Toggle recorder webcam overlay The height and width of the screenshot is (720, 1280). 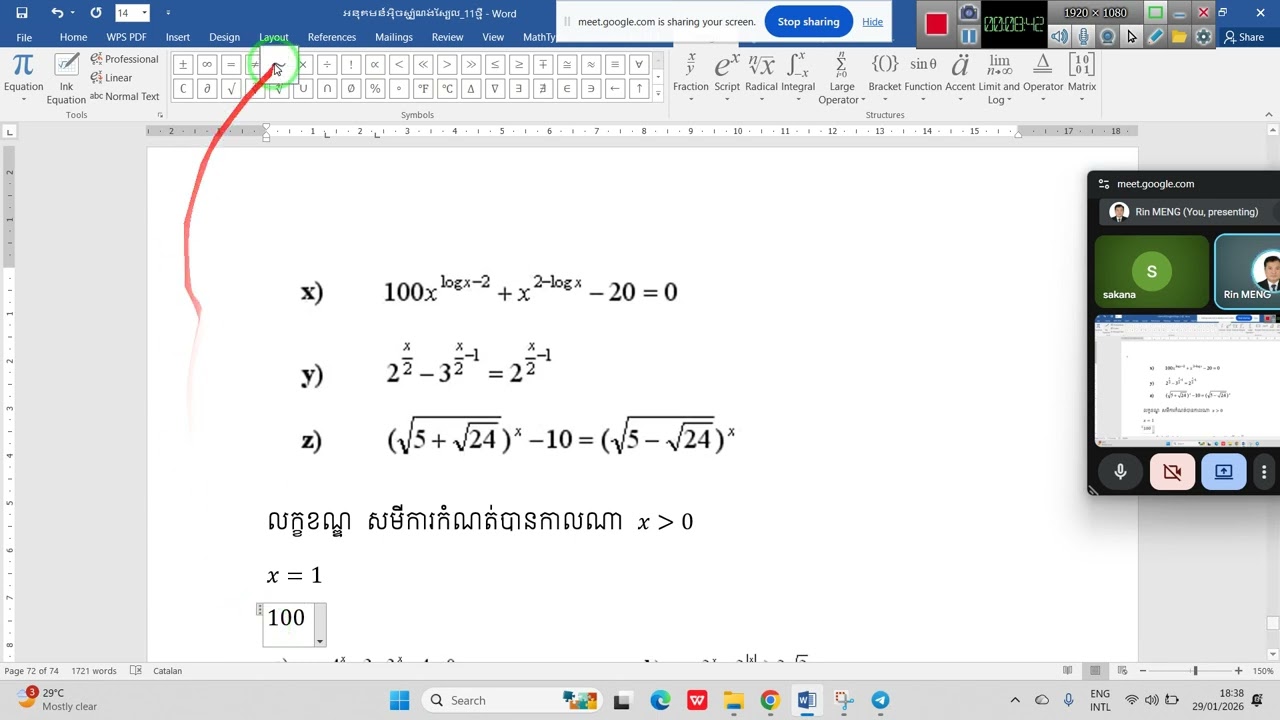[x=1107, y=37]
